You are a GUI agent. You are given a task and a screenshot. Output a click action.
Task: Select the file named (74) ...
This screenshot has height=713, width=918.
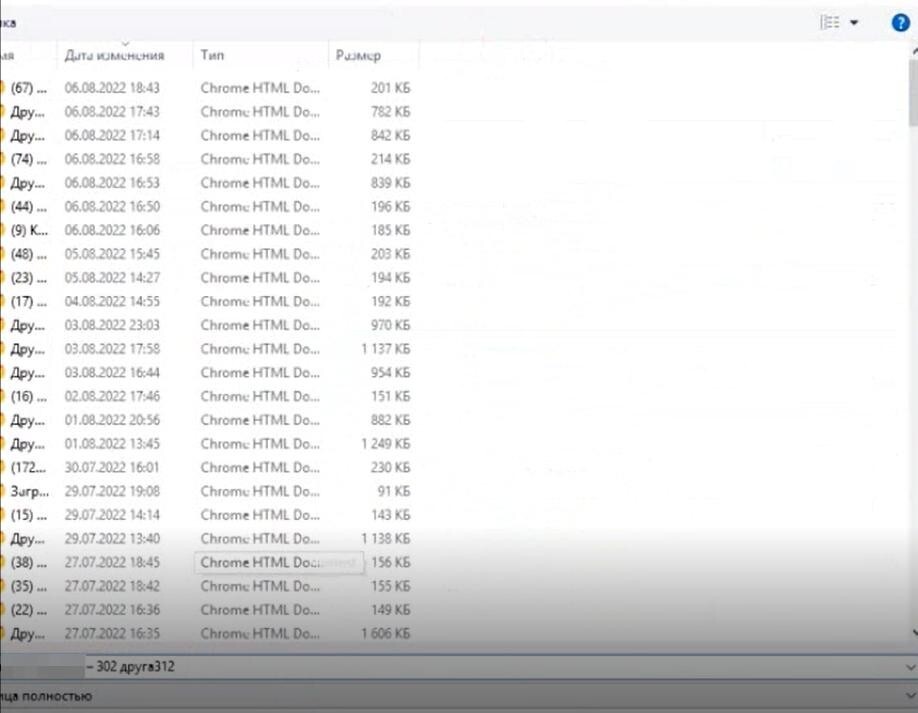pyautogui.click(x=28, y=159)
